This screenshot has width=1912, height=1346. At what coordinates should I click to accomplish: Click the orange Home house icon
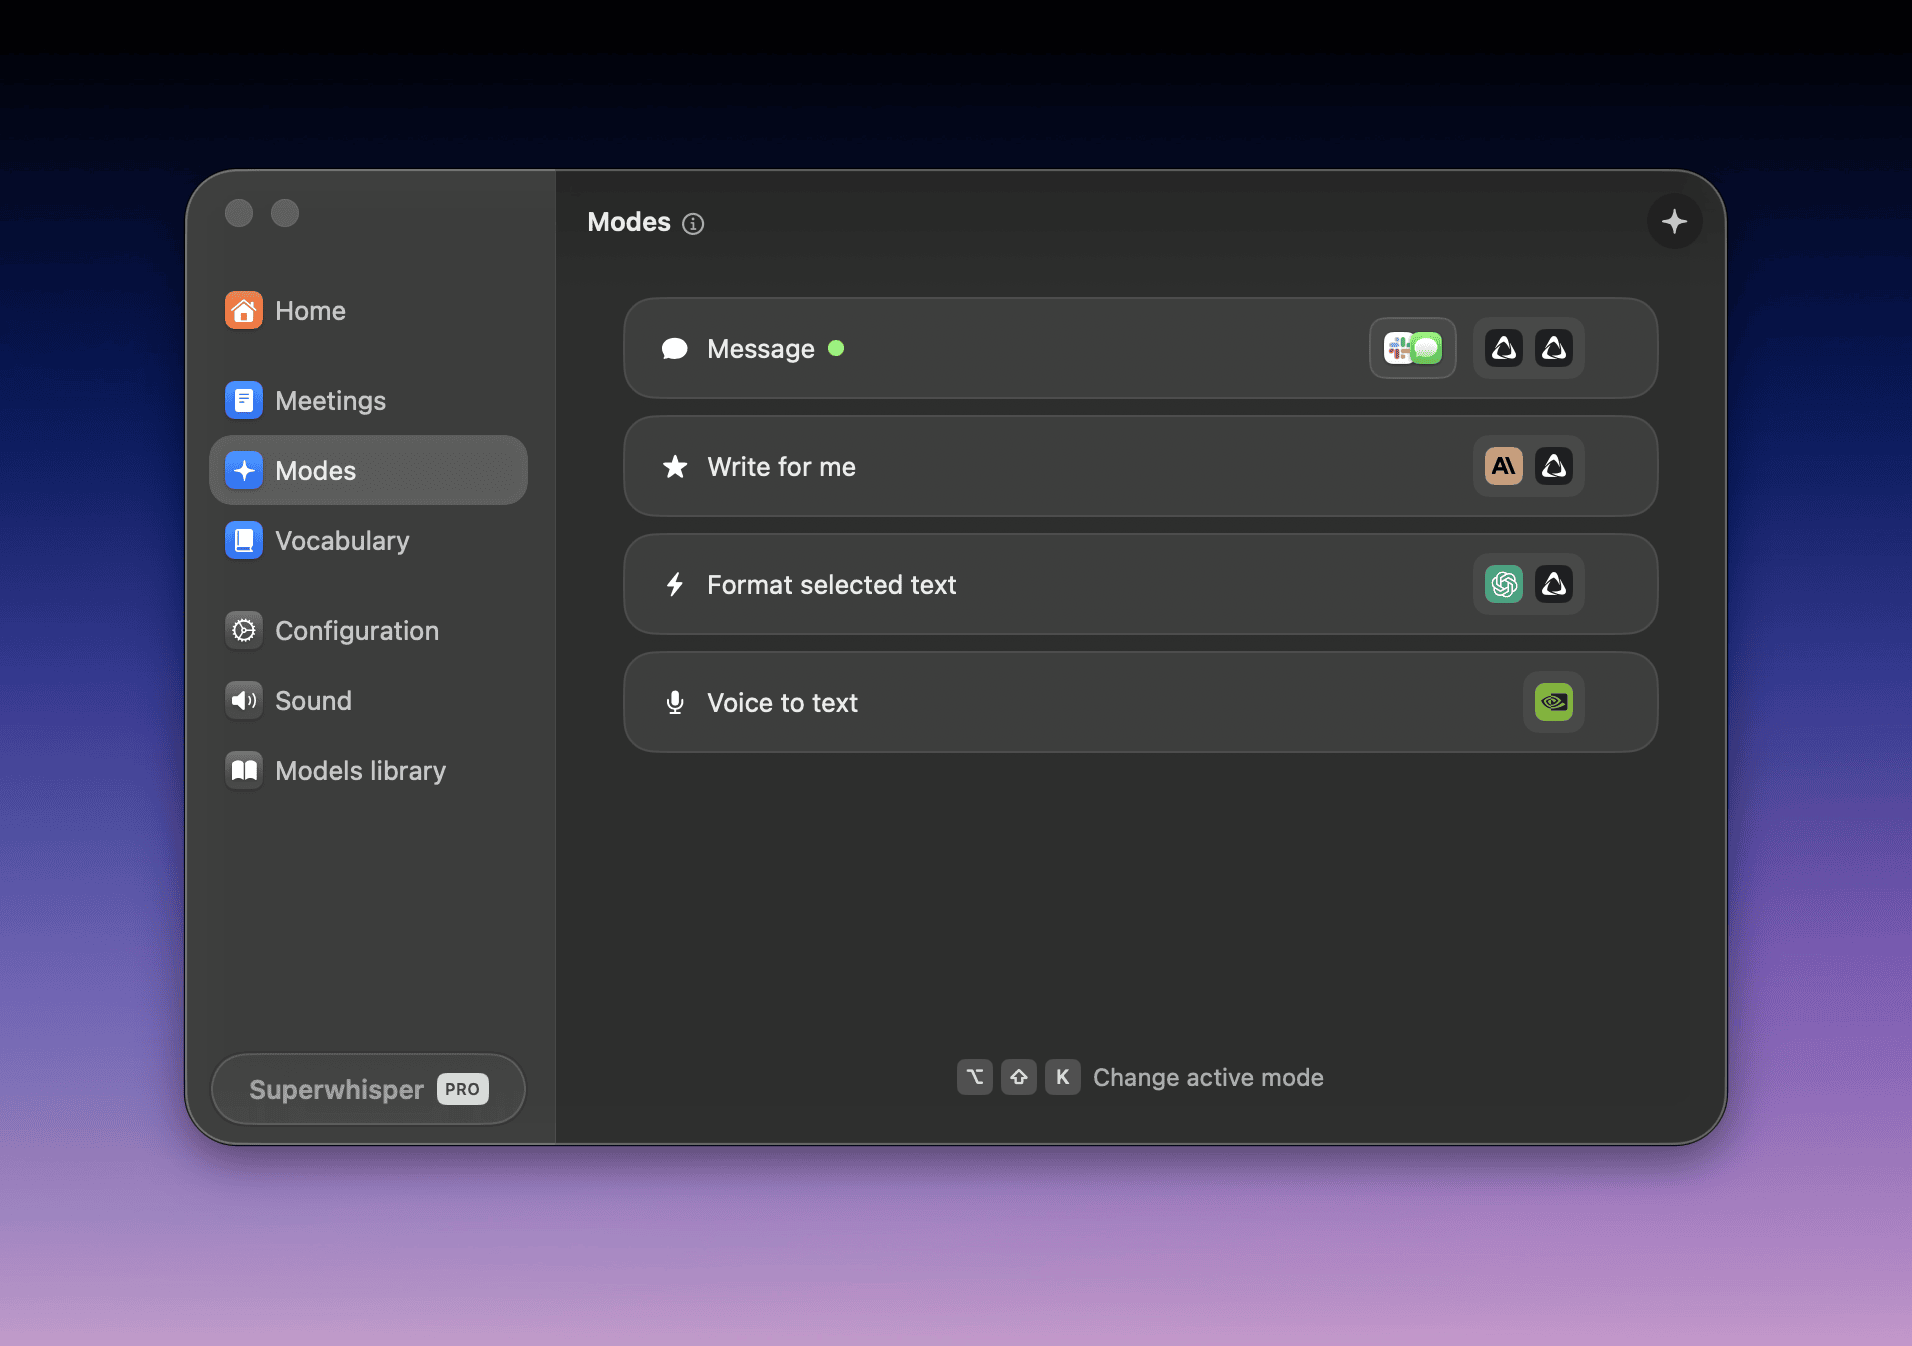(x=244, y=311)
